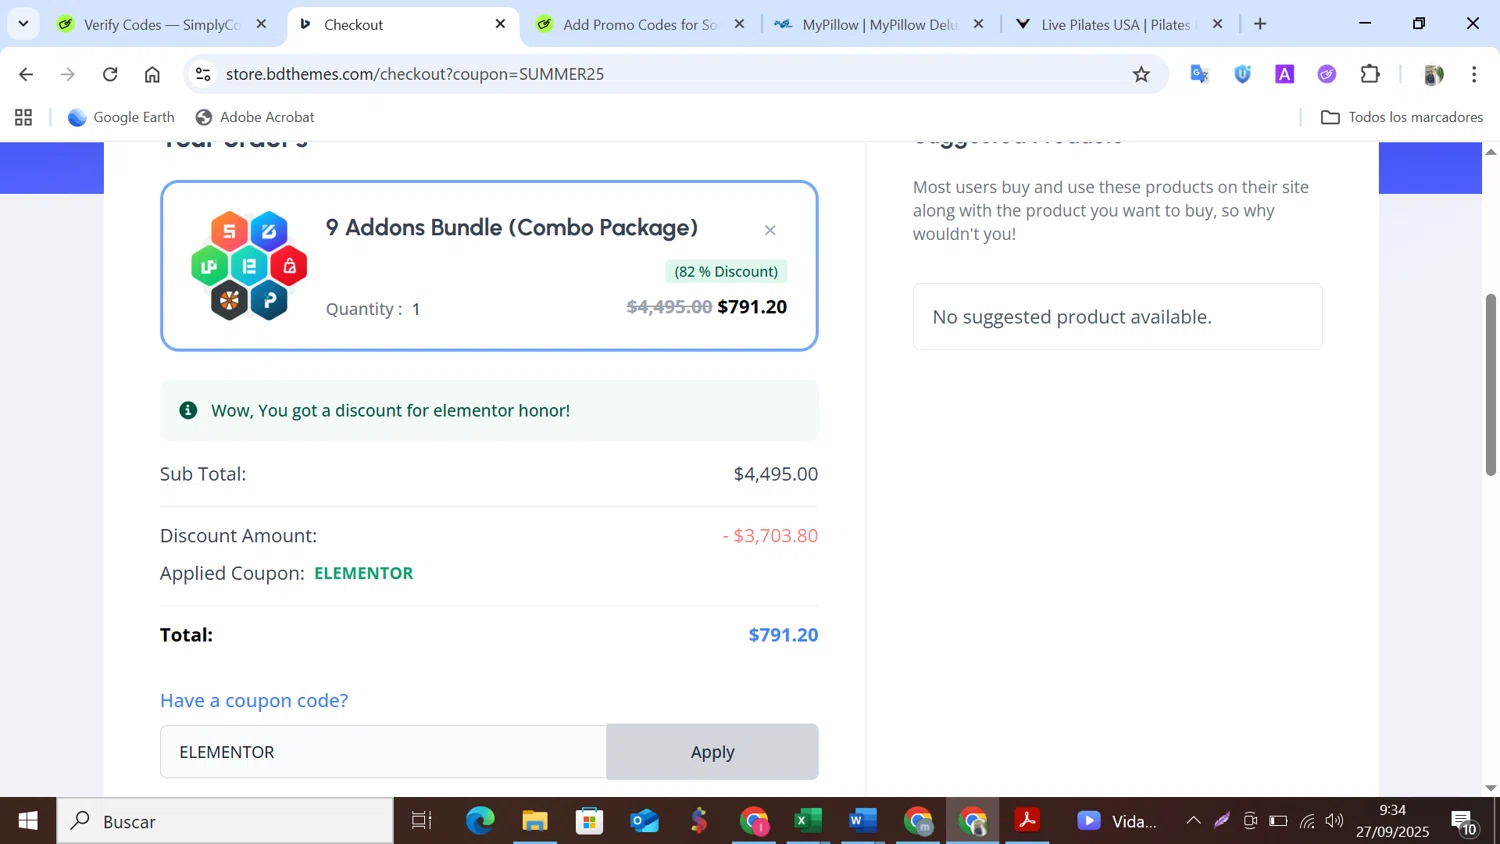The width and height of the screenshot is (1500, 844).
Task: Open the purple A extension
Action: coord(1284,74)
